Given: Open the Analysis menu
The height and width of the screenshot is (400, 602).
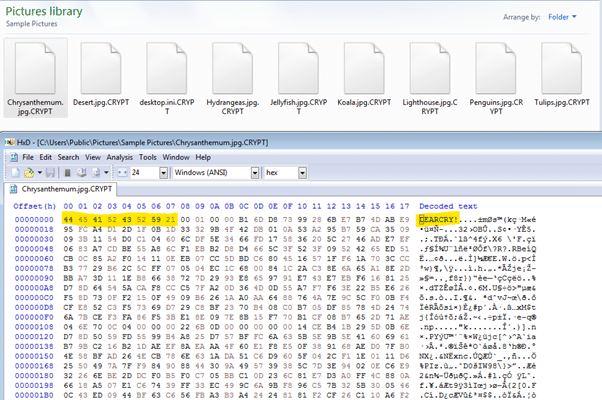Looking at the screenshot, I should 119,157.
